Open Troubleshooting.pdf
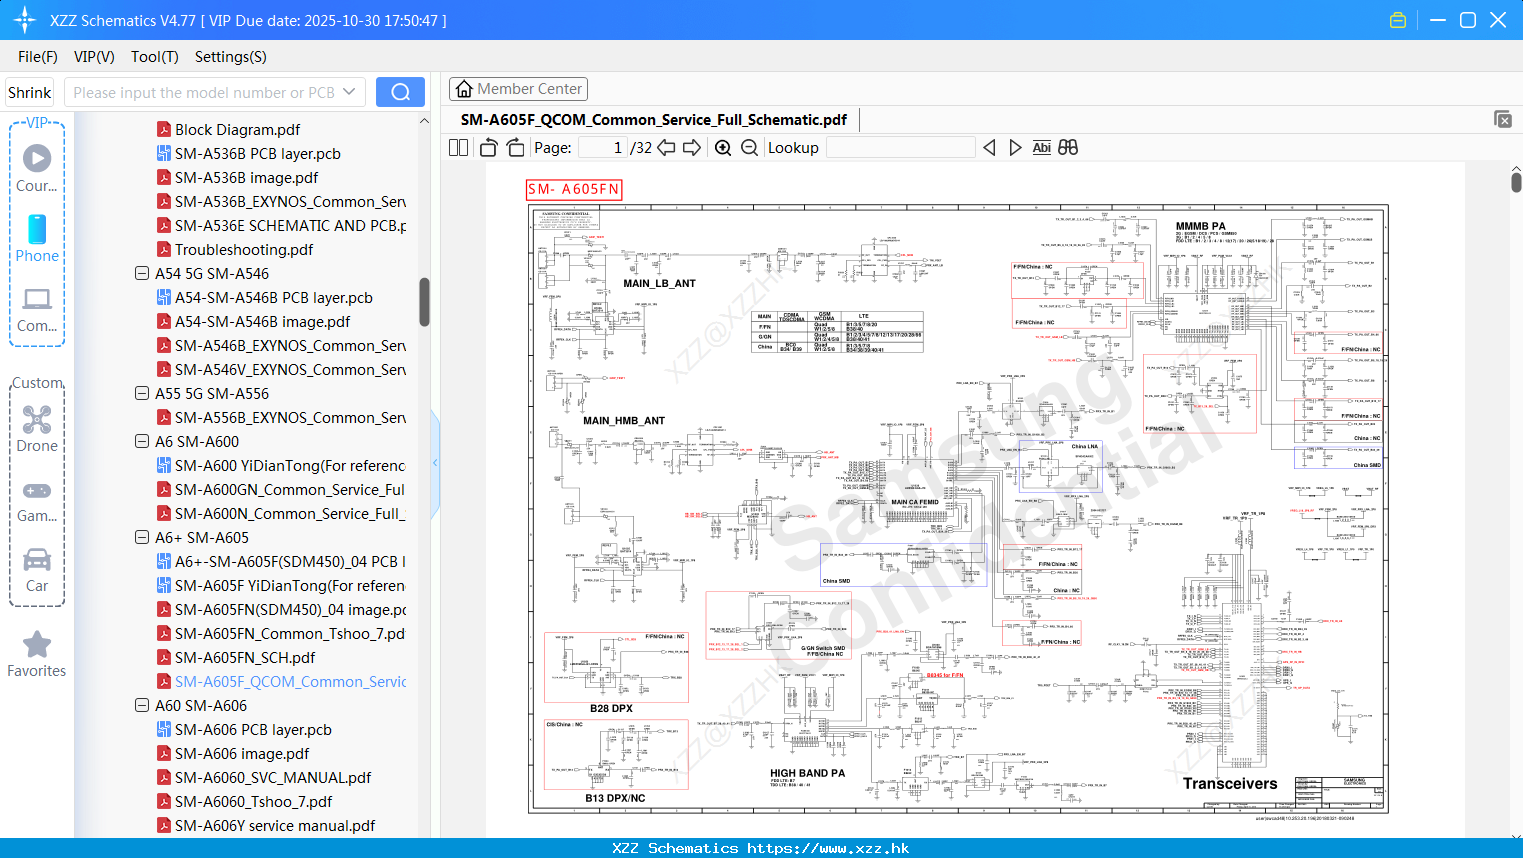The height and width of the screenshot is (858, 1523). [234, 249]
